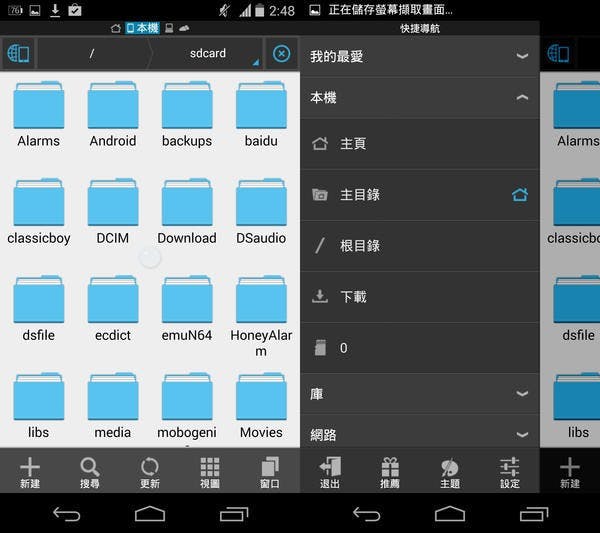Screen dimensions: 600x533
Task: Tap the 更新 (Refresh) toolbar button
Action: (150, 473)
